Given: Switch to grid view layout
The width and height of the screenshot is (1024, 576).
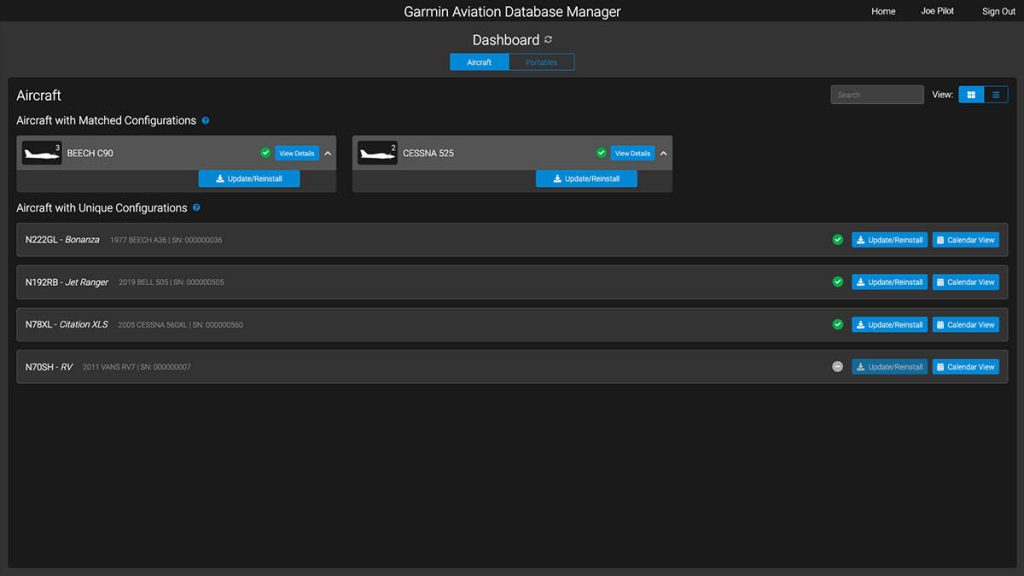Looking at the screenshot, I should pos(971,95).
